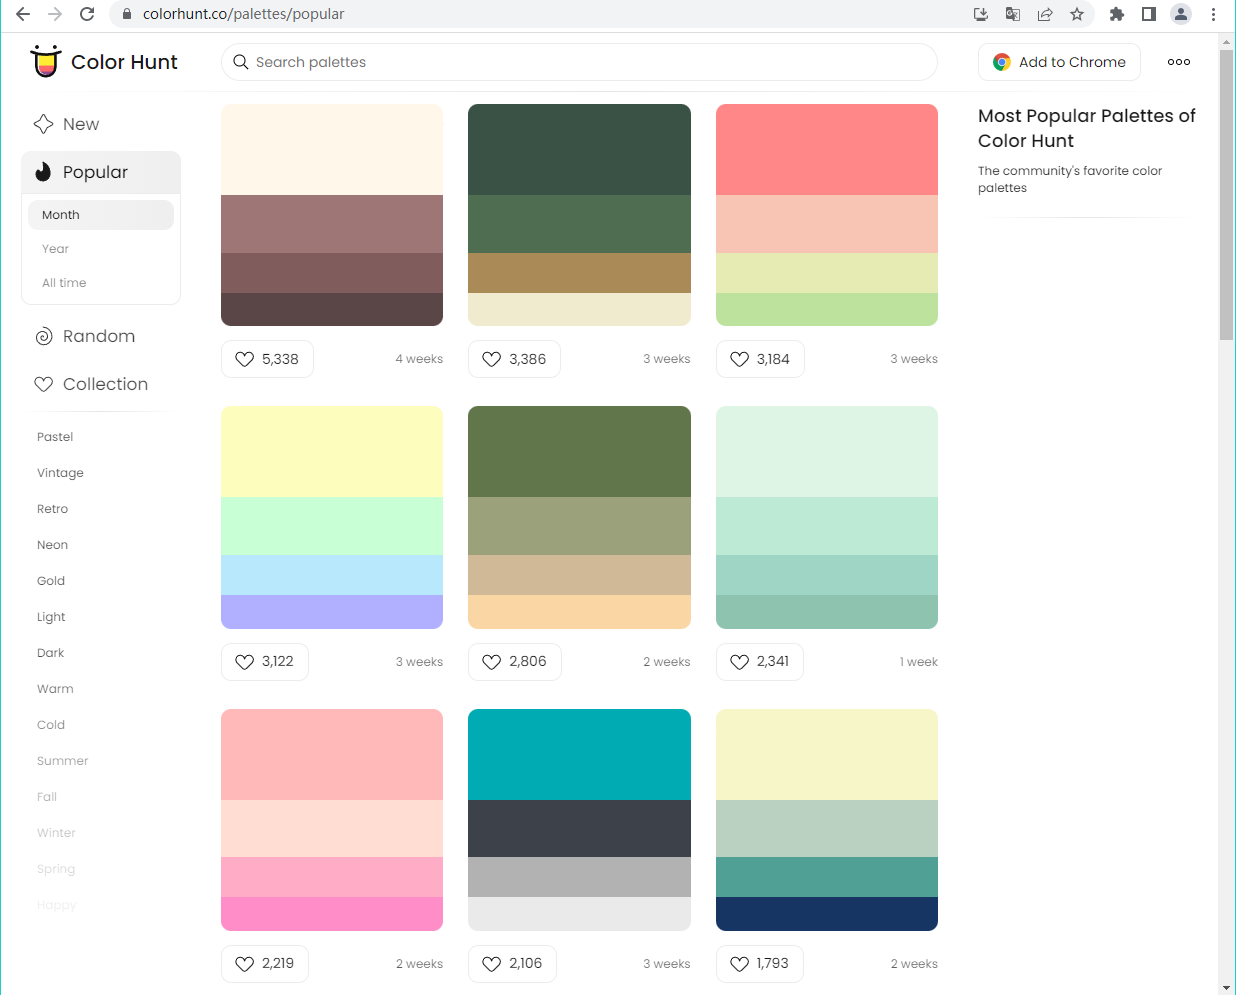Open the Dark tag link
The height and width of the screenshot is (995, 1236).
50,653
